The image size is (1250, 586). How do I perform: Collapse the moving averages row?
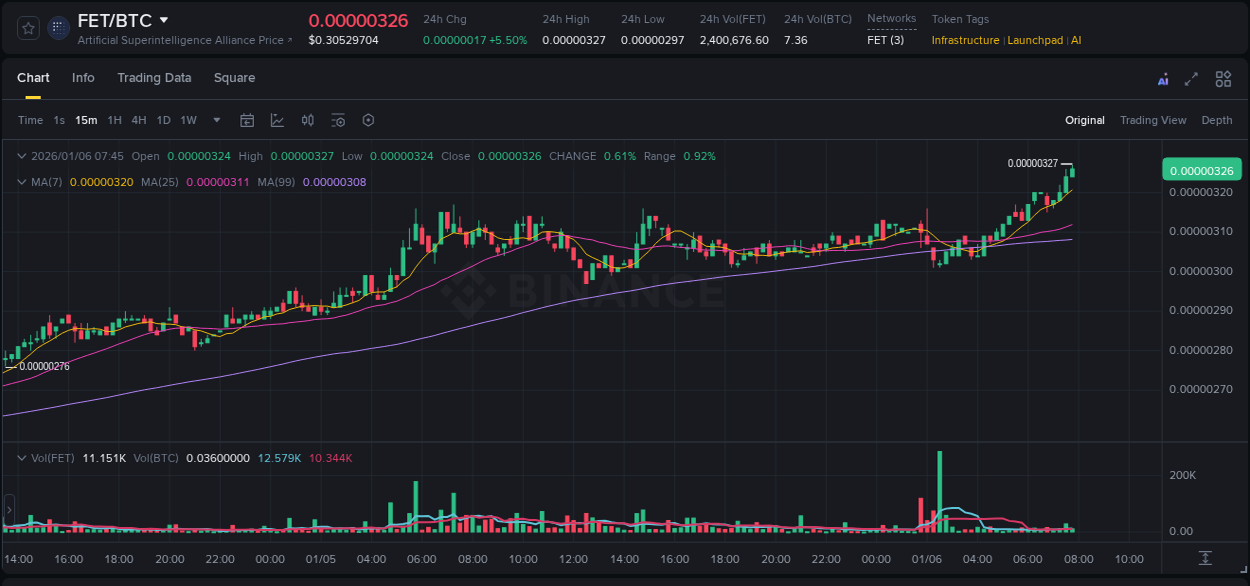click(x=22, y=182)
